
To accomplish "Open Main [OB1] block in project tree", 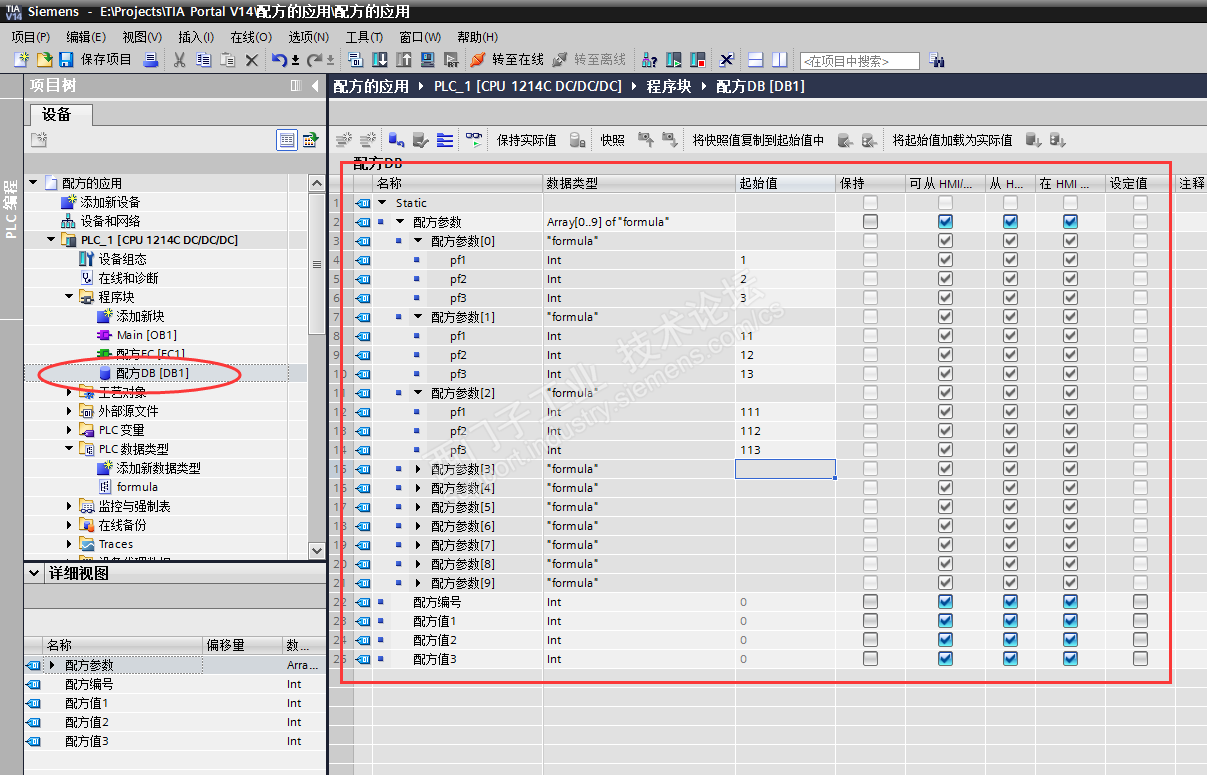I will tap(146, 335).
